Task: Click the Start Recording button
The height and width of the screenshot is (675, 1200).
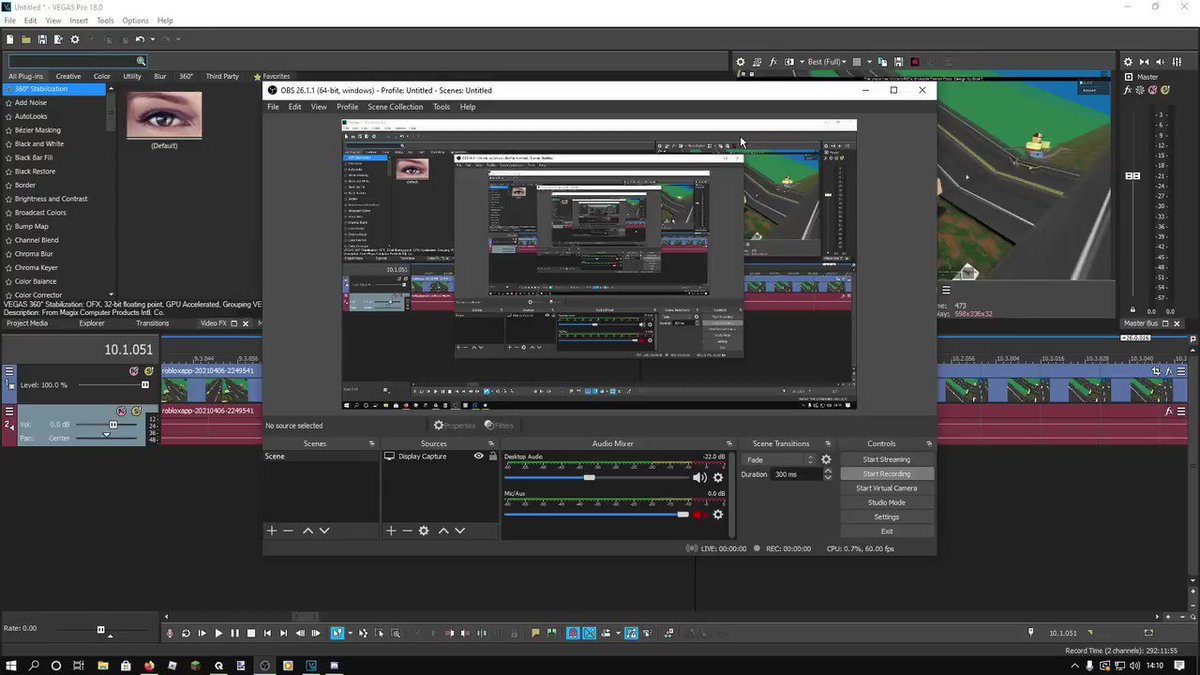Action: point(887,474)
